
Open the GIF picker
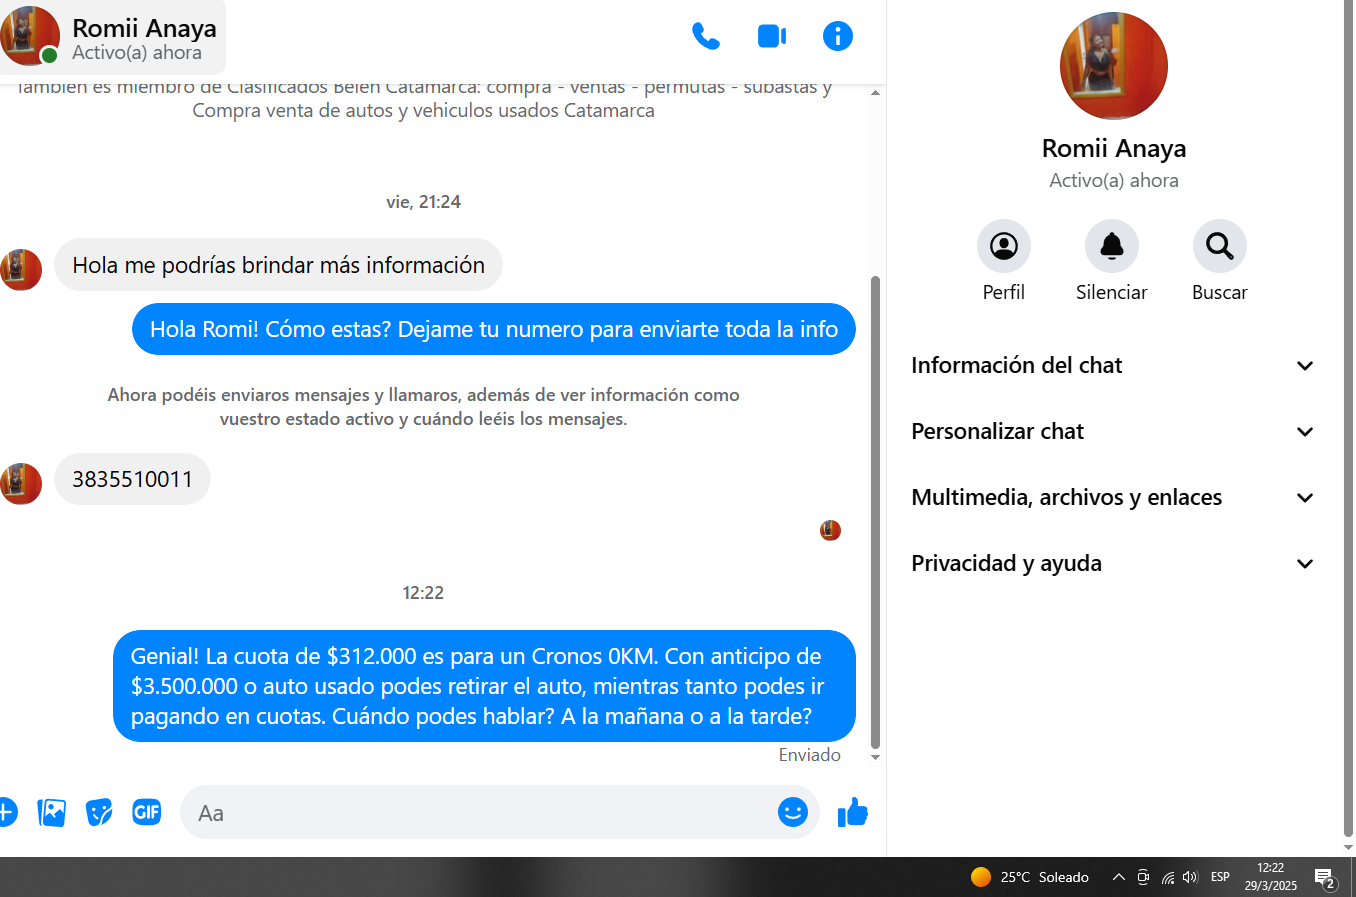coord(147,812)
